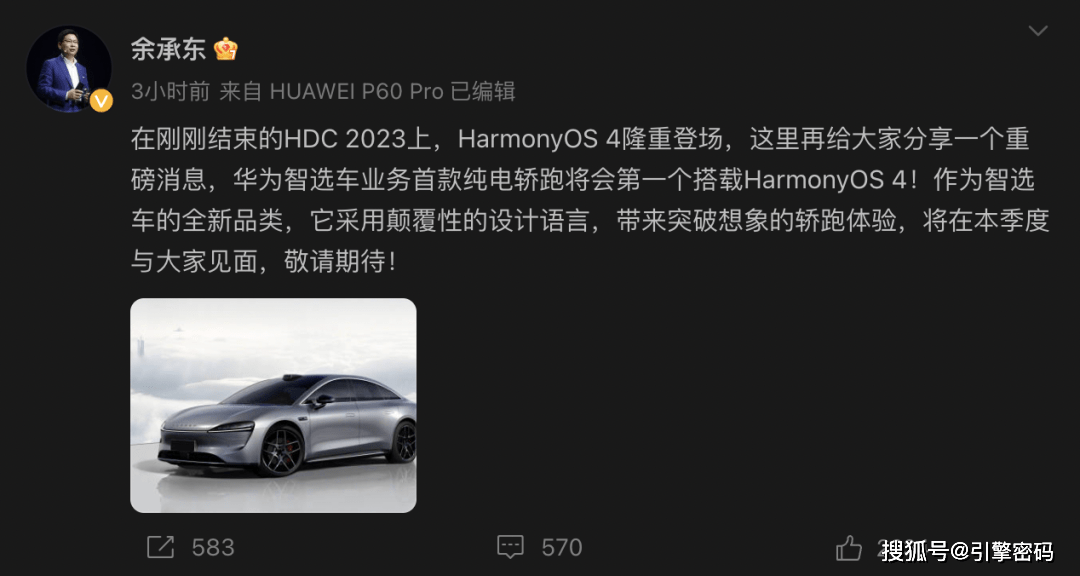Expand the post options chevron
Image resolution: width=1080 pixels, height=576 pixels.
pos(1037,31)
